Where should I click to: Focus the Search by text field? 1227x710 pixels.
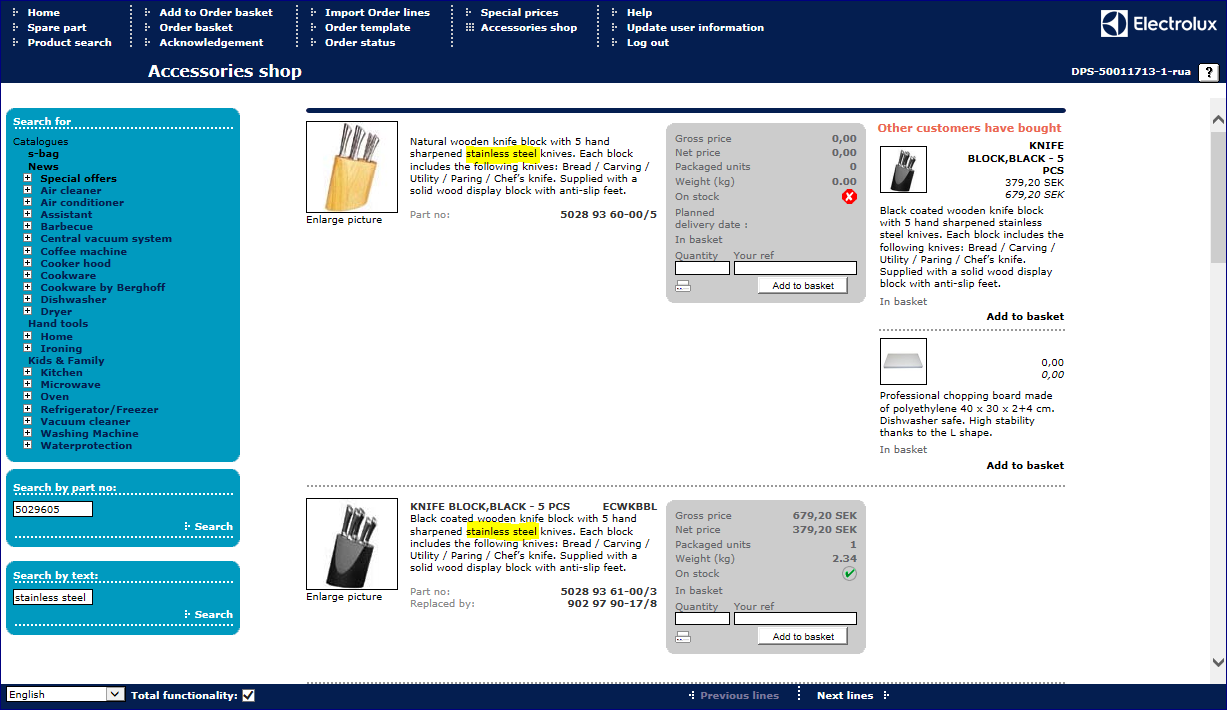click(x=53, y=597)
